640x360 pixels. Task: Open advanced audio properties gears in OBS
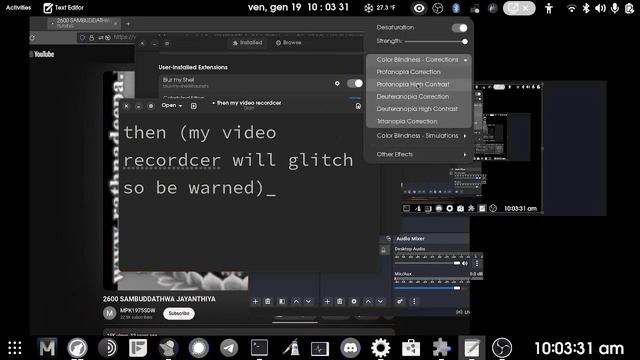pyautogui.click(x=400, y=301)
